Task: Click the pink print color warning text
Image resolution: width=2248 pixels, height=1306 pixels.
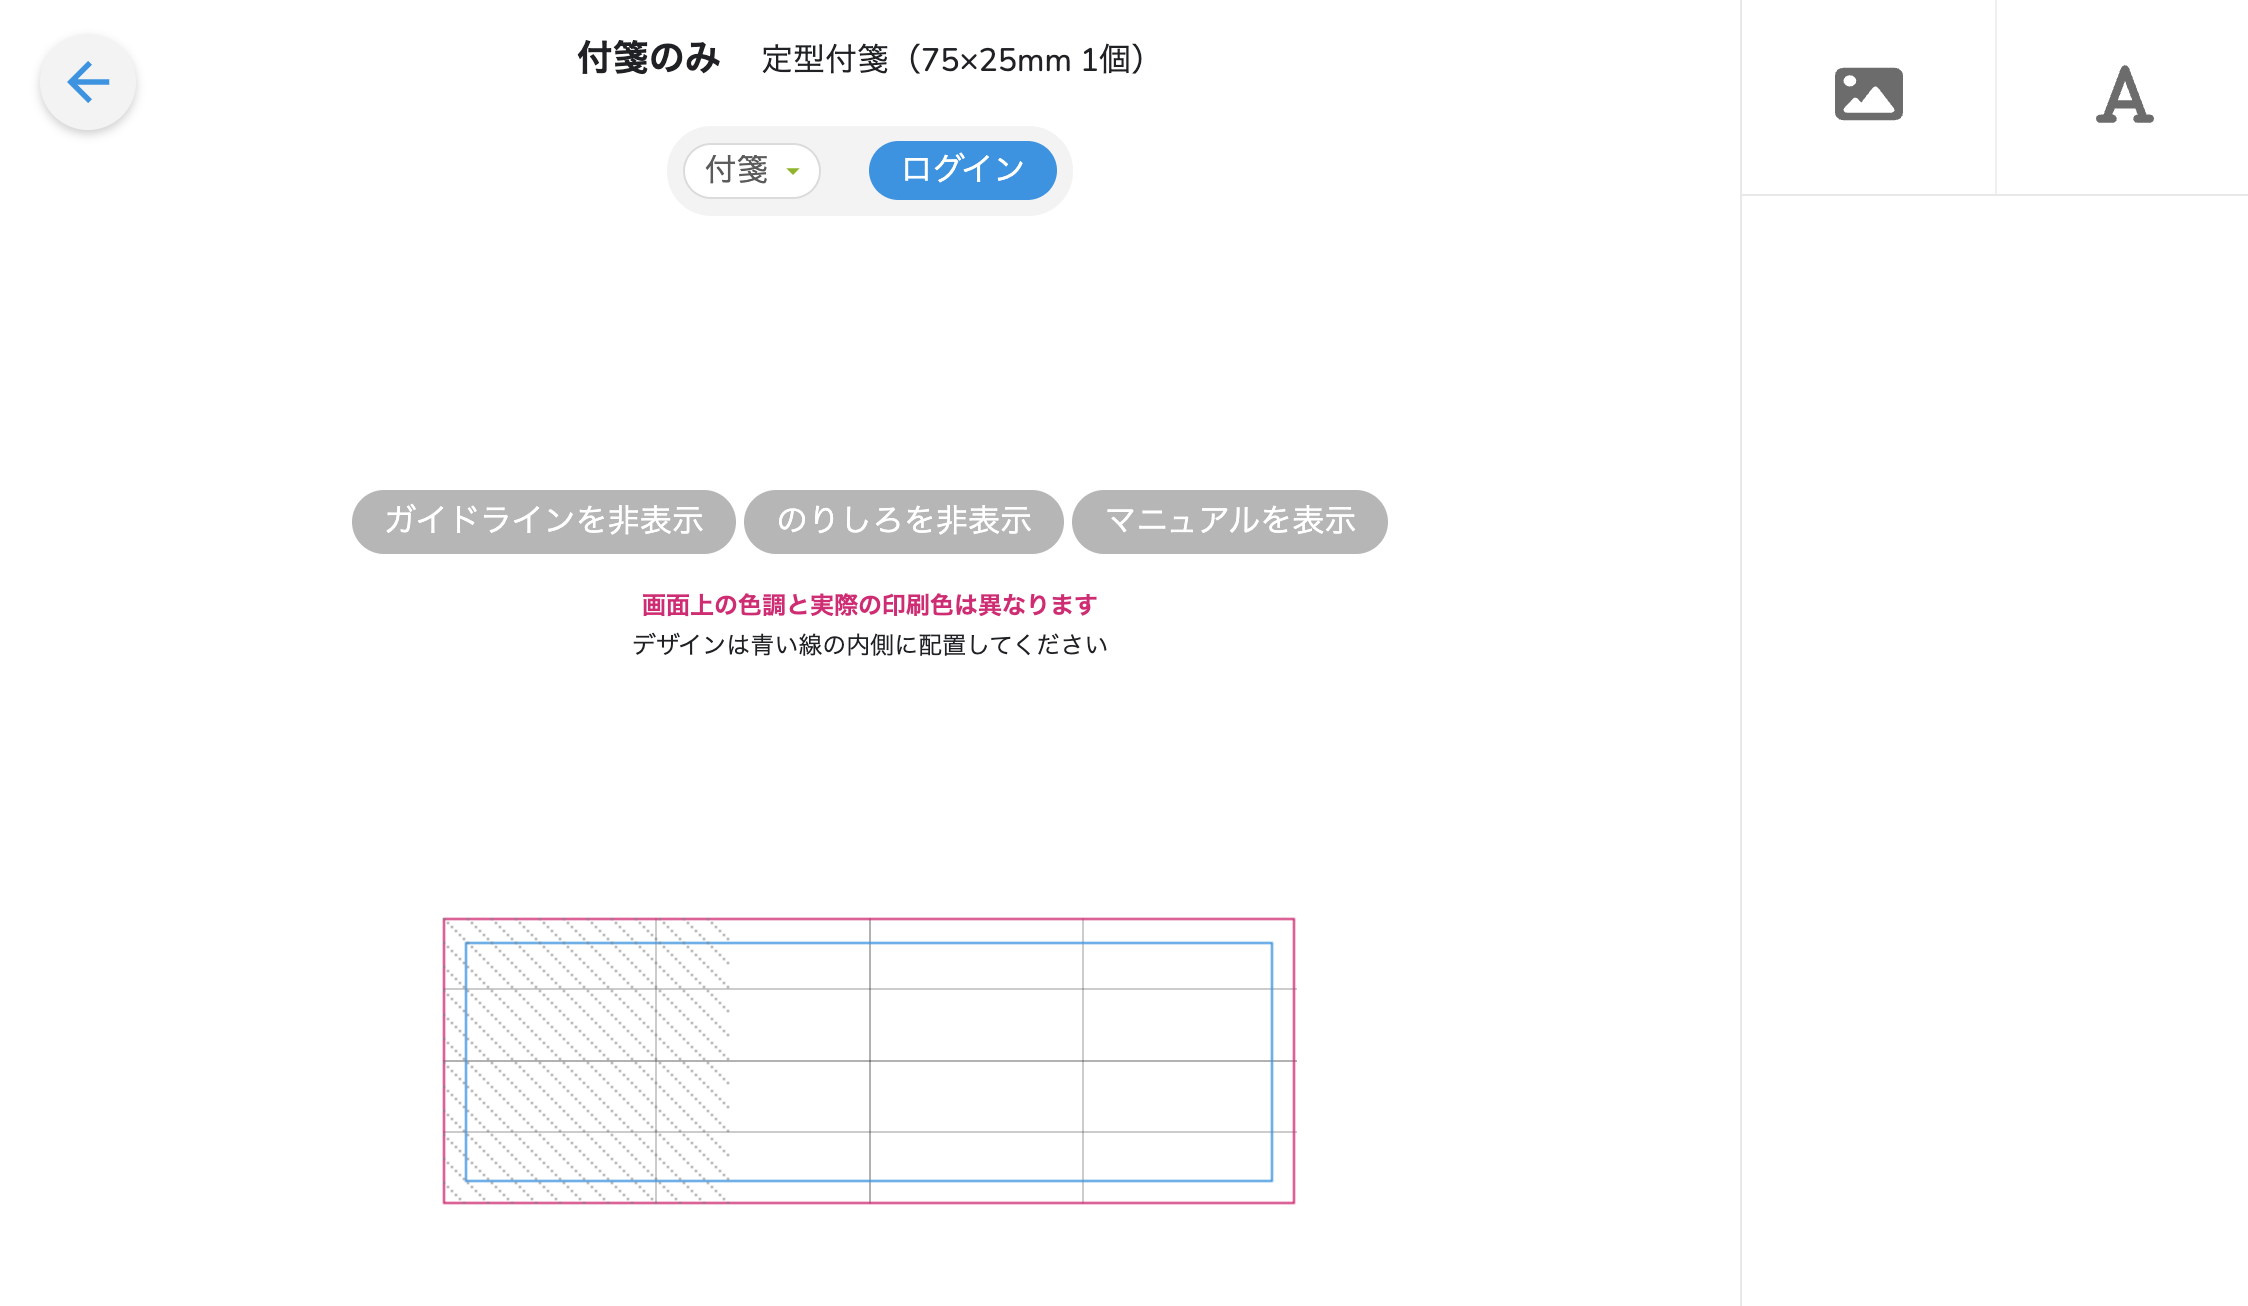Action: pos(869,605)
